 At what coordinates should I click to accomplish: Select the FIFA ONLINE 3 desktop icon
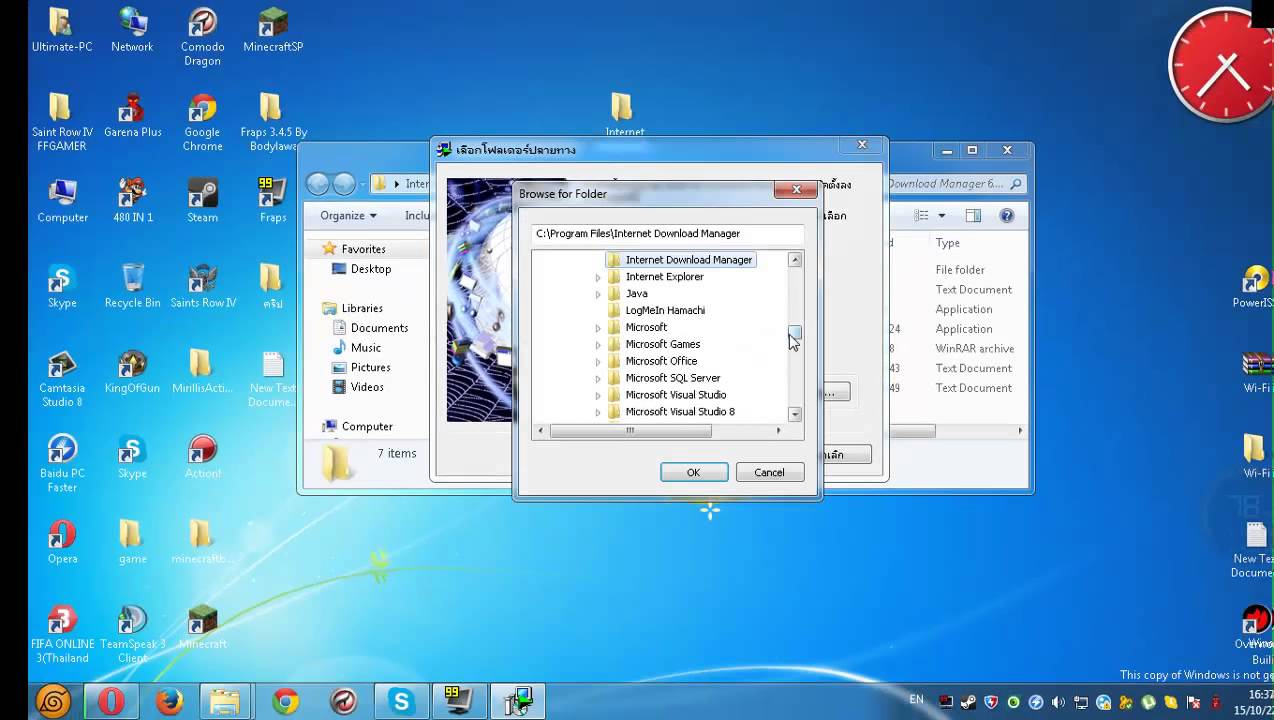tap(62, 635)
